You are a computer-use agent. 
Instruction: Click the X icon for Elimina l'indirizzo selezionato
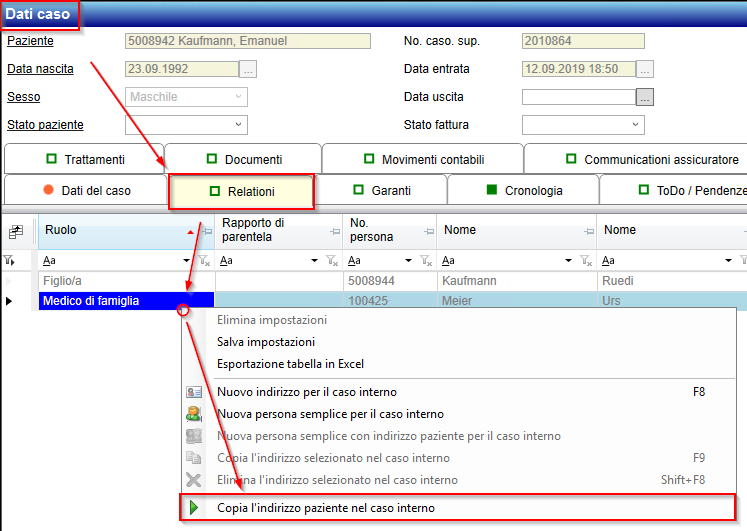coord(194,480)
